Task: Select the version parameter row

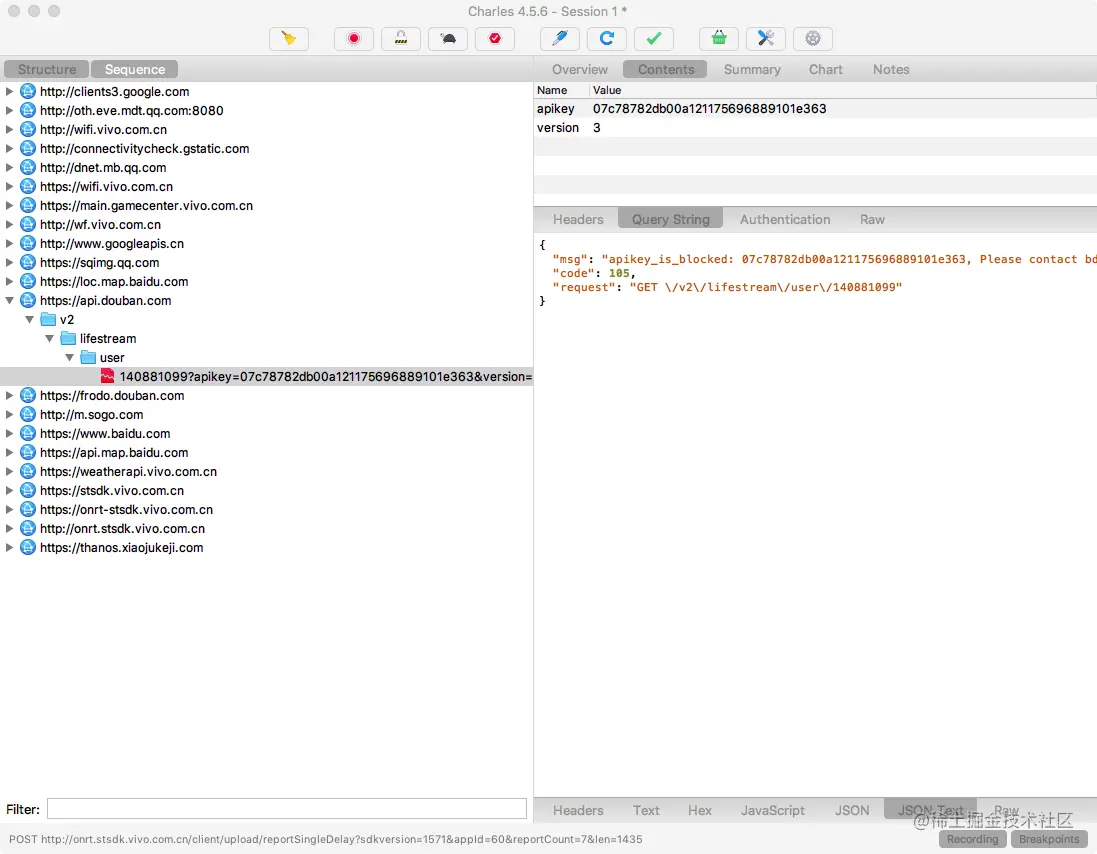Action: click(815, 127)
